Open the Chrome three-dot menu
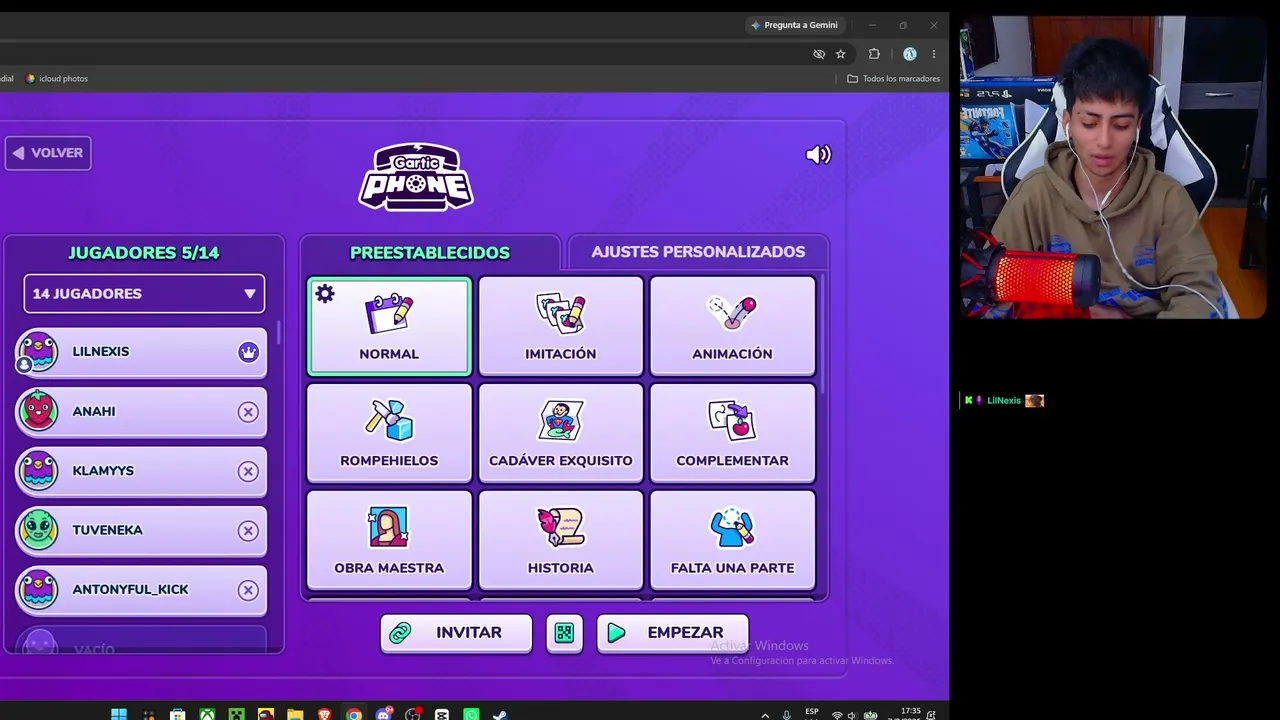Screen dimensions: 1280x720 point(933,54)
